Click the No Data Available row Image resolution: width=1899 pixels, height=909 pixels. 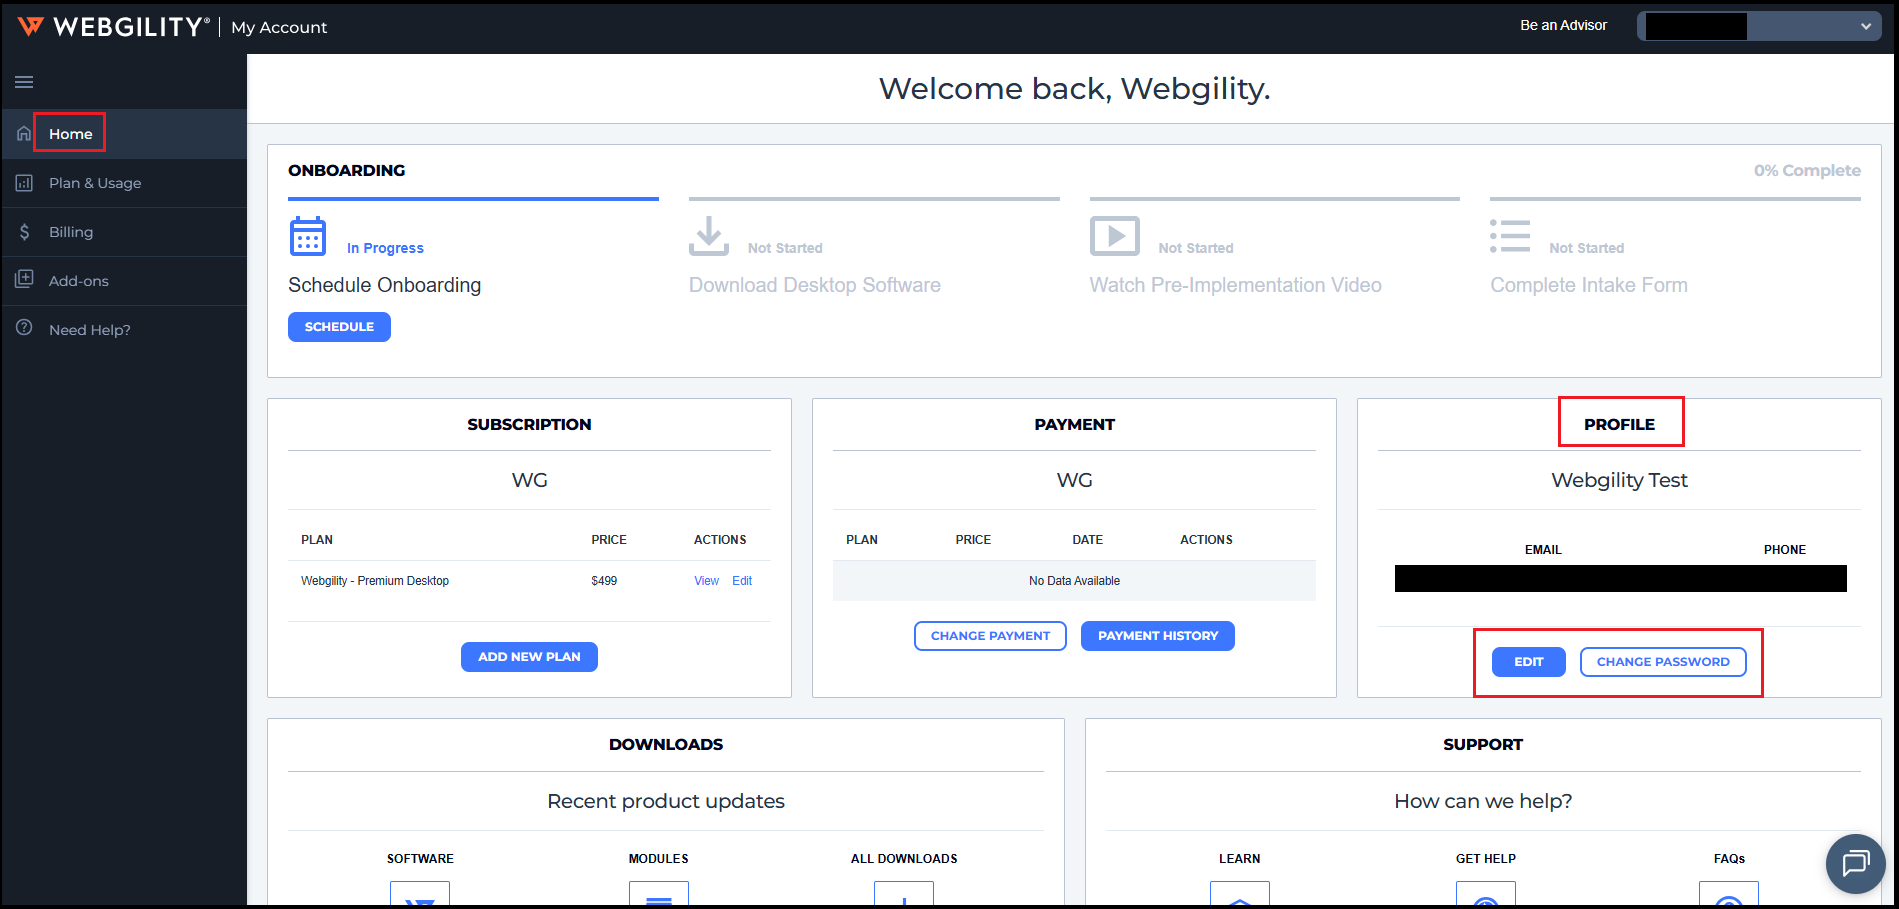[1075, 581]
